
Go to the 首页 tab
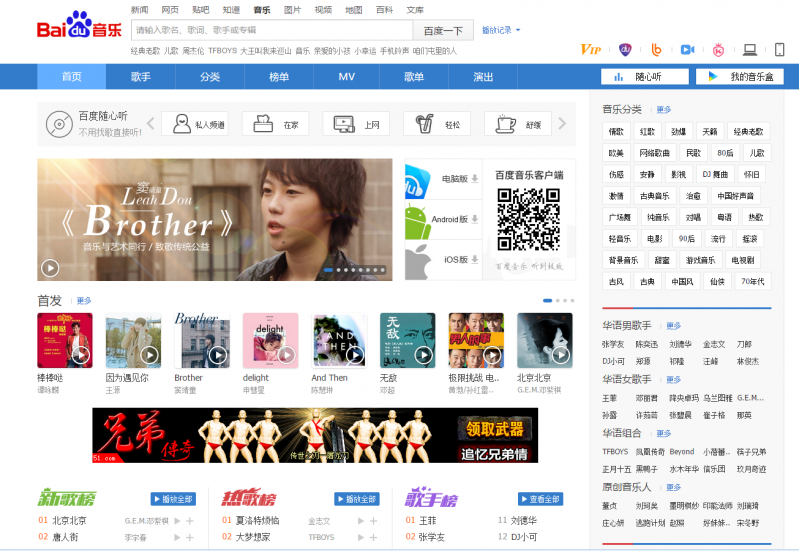71,76
